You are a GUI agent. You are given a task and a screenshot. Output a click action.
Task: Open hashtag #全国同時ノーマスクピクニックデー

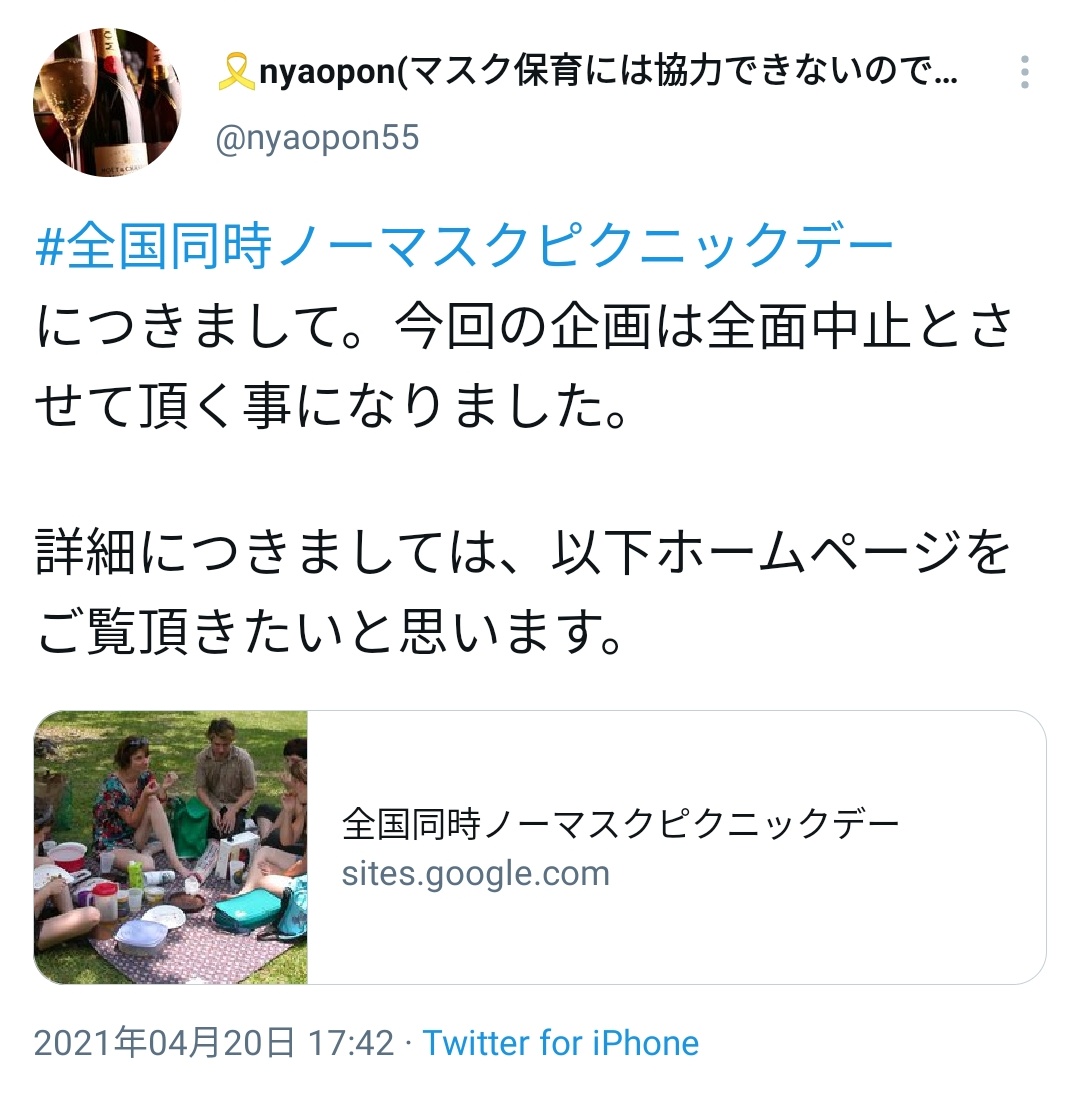click(x=465, y=246)
